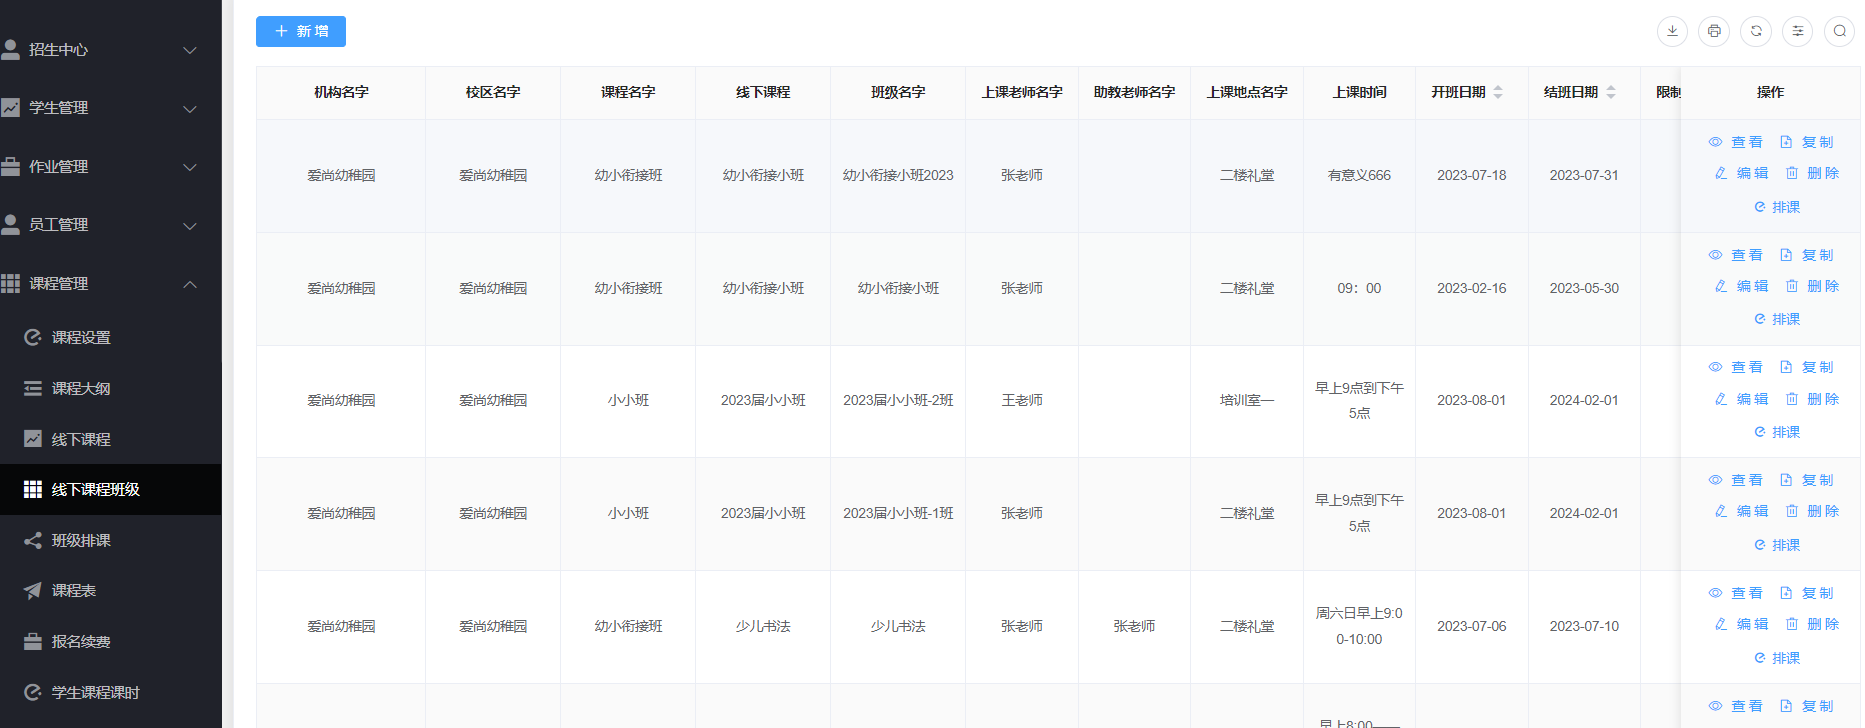Click the 王老师 teacher cell
Screen dimensions: 1865x728
tap(1022, 400)
